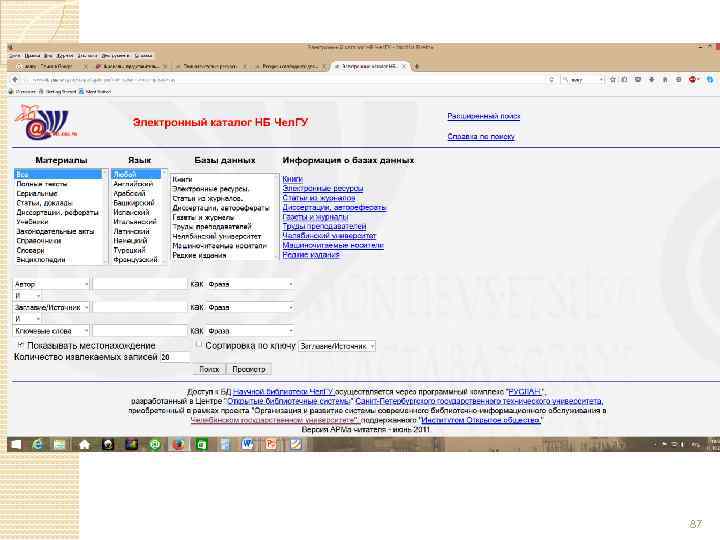Viewport: 720px width, 540px height.
Task: Open the Расширенный поиск link
Action: [484, 116]
